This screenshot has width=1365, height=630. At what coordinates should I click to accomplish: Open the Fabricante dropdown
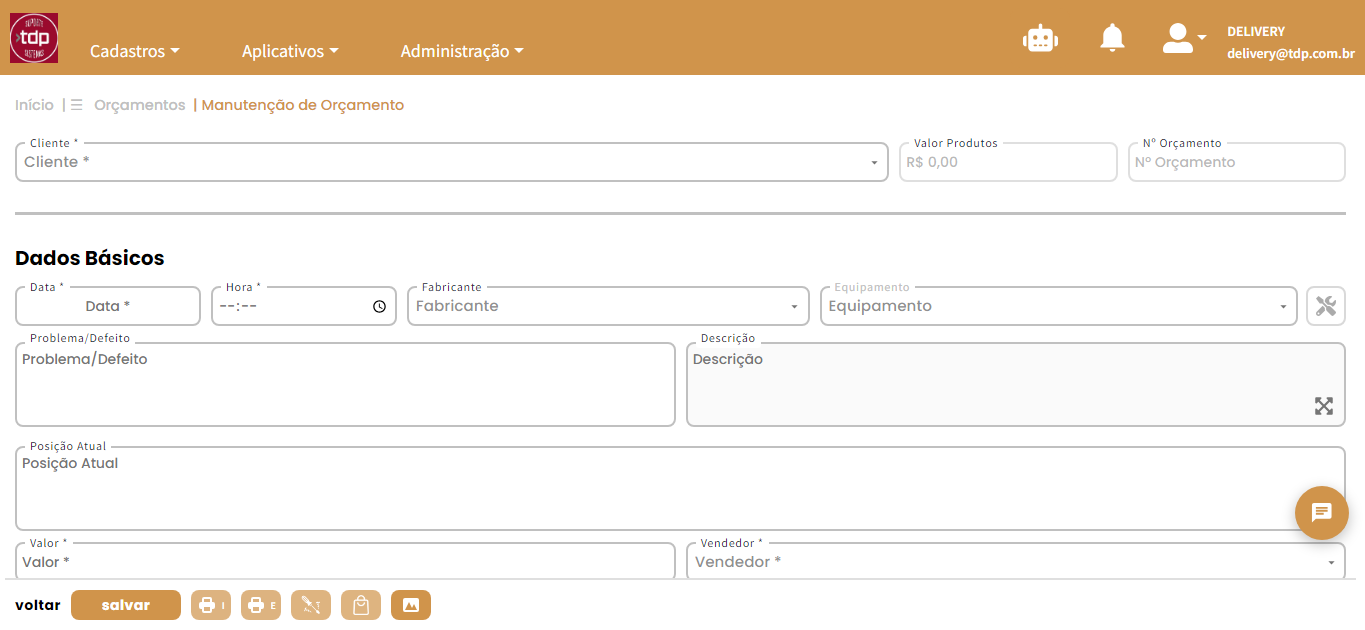pos(608,306)
